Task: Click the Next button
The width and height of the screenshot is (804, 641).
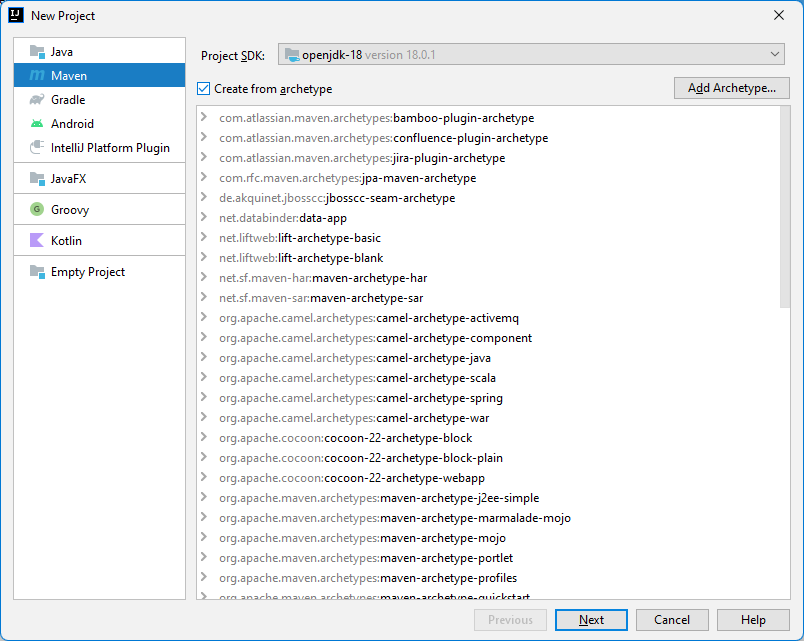Action: pos(591,620)
